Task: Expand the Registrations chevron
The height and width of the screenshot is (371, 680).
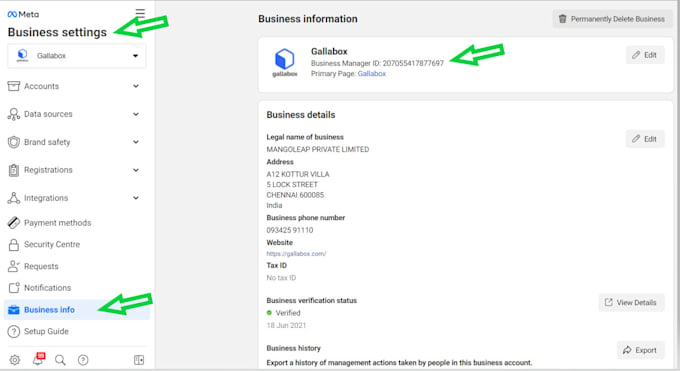Action: 136,170
